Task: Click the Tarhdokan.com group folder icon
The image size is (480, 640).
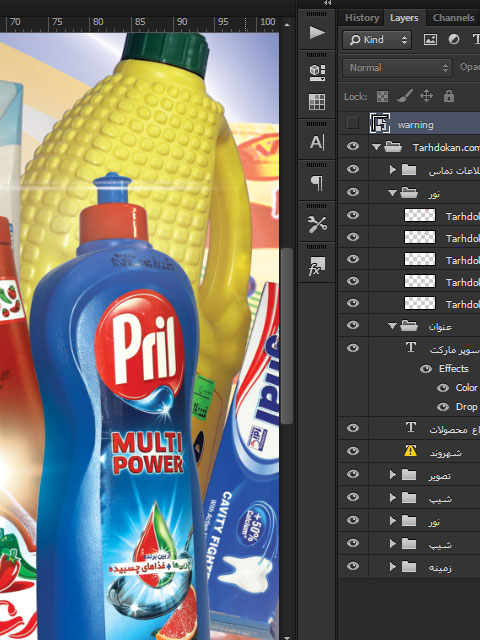Action: click(x=393, y=147)
